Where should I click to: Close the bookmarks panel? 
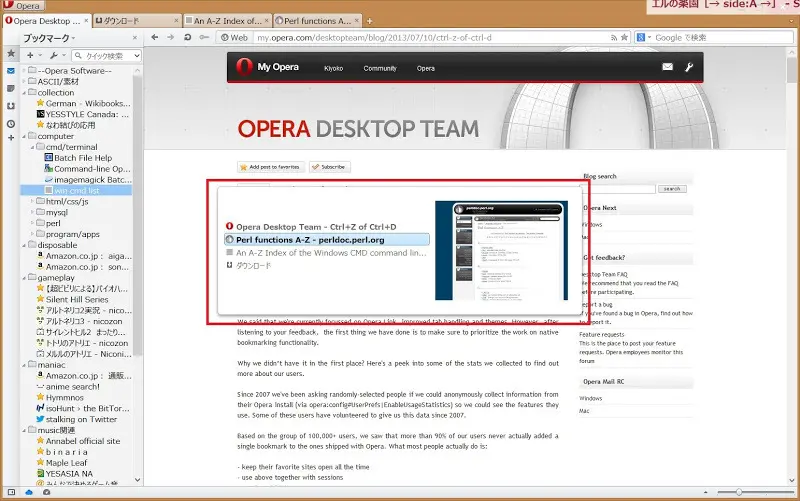(x=135, y=38)
